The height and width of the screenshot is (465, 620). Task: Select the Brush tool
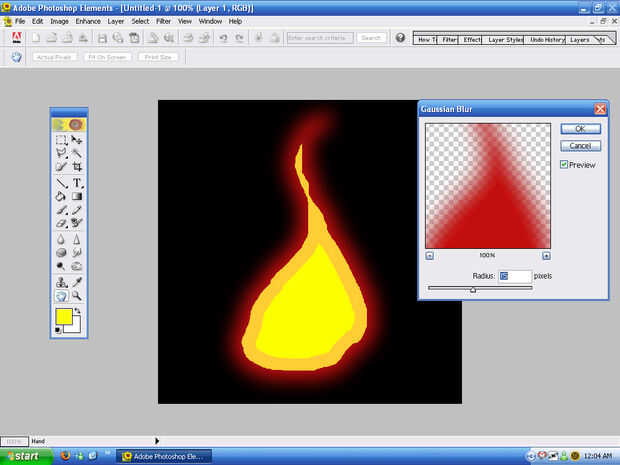(61, 210)
